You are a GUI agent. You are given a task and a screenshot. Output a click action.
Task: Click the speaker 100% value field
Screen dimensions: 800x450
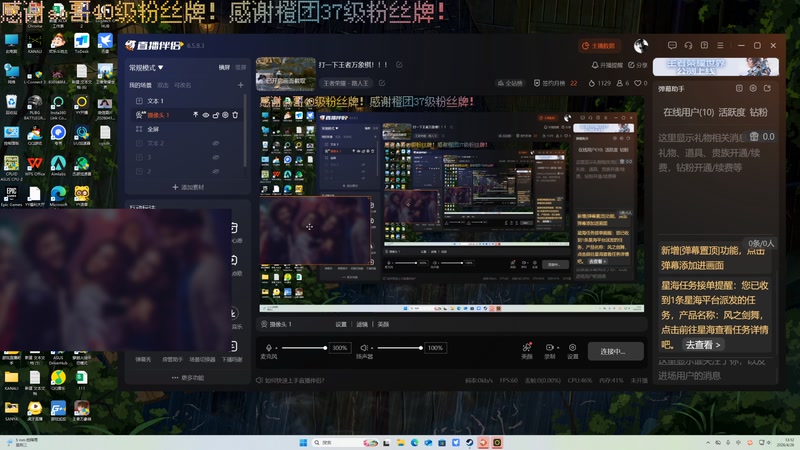click(x=435, y=348)
